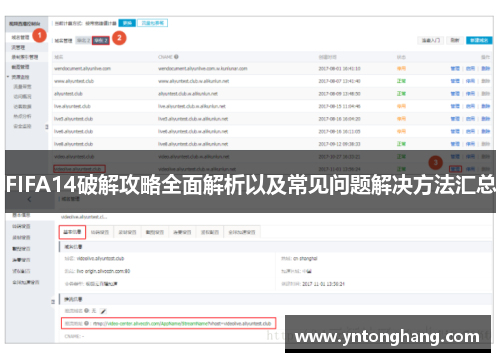Viewport: 500px width, 362px height.
Task: Click the help icon beside the CNAME header
Action: [x=176, y=57]
